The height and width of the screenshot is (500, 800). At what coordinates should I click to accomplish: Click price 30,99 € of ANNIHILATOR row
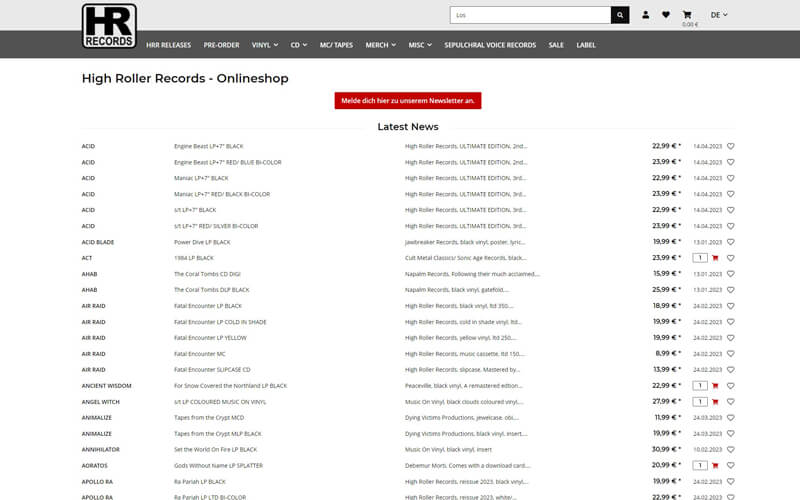[x=666, y=449]
